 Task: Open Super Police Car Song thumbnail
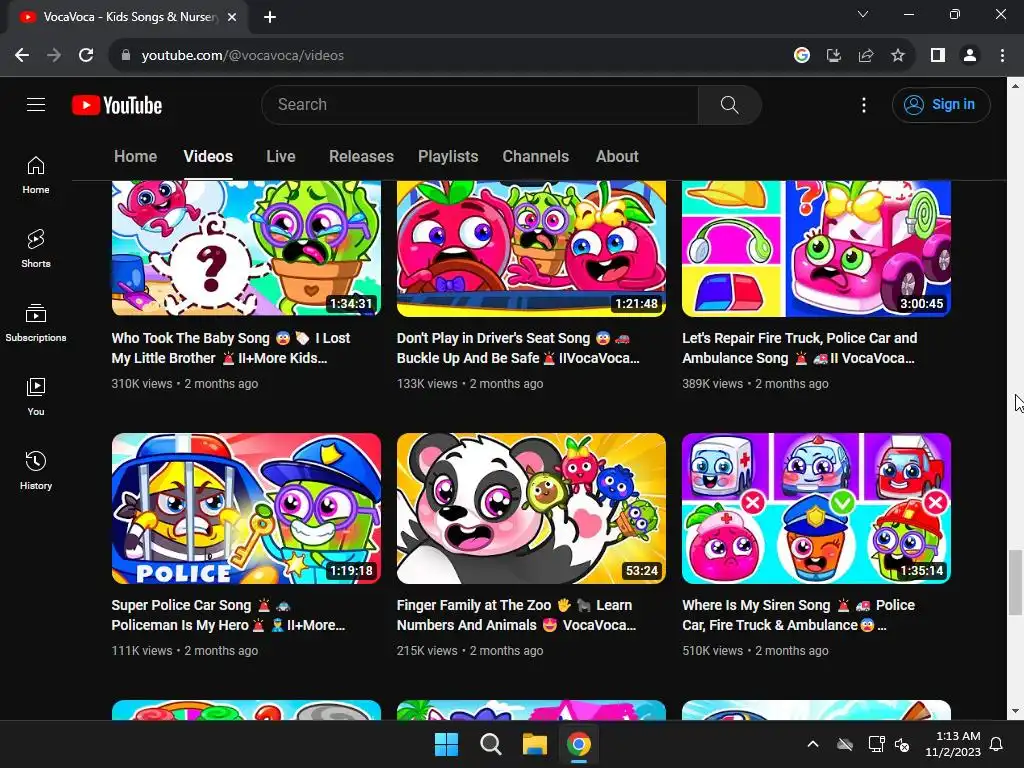[x=246, y=508]
